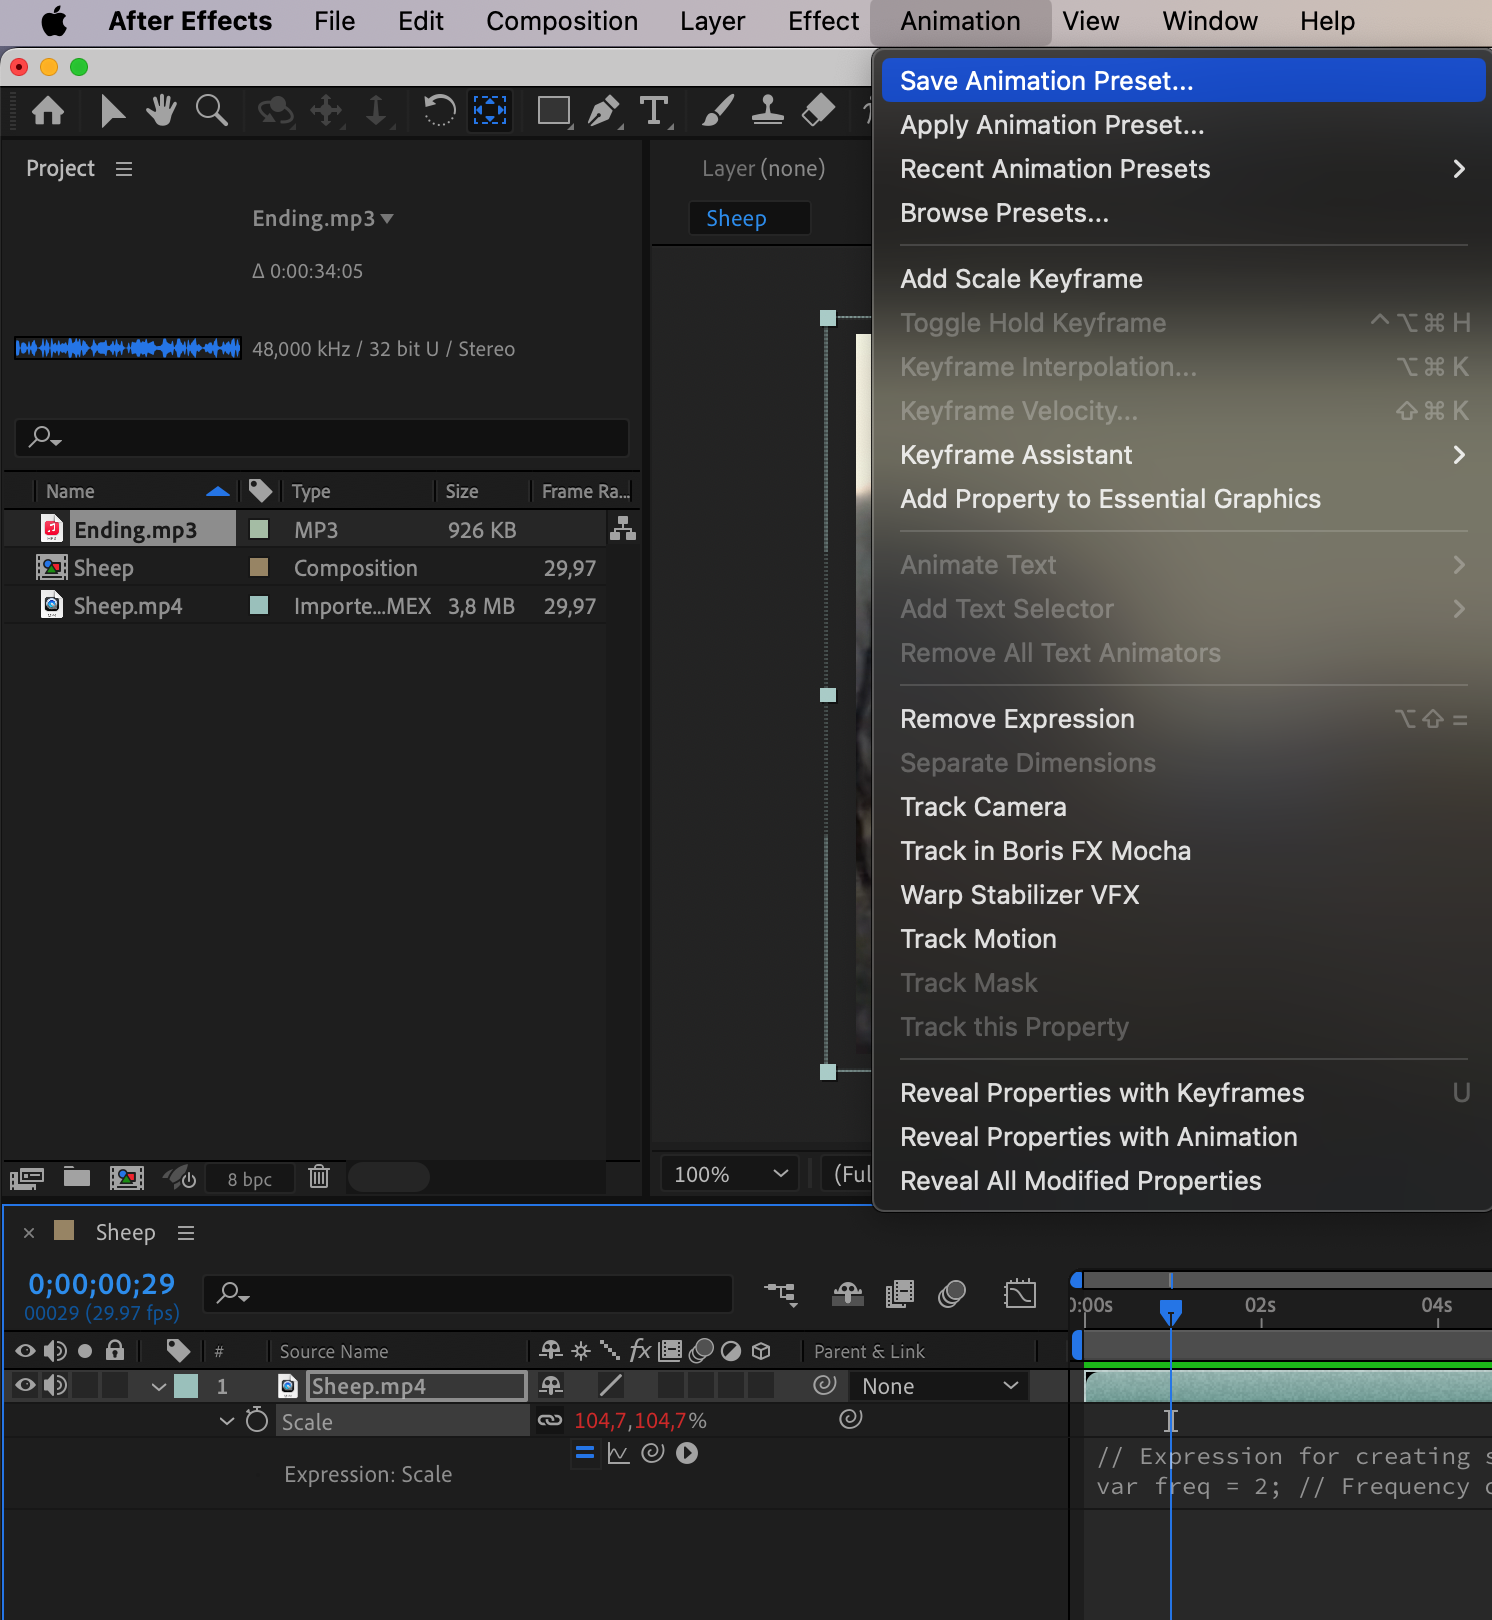Select the Zoom magnifier tool
The width and height of the screenshot is (1492, 1620).
tap(211, 110)
